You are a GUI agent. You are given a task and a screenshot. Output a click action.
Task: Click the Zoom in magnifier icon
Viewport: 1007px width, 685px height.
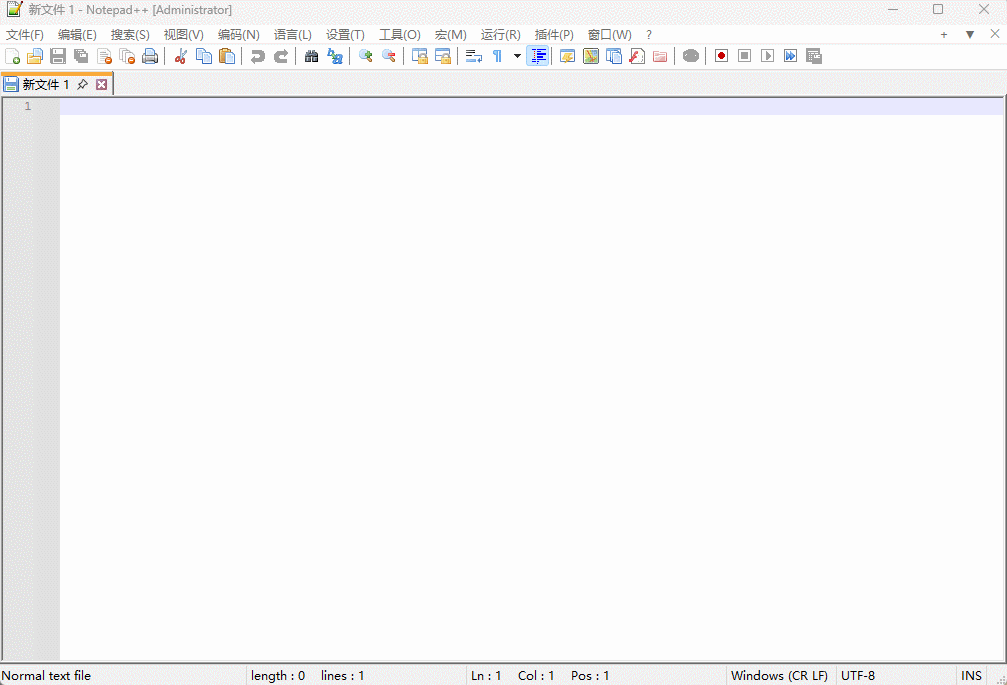pos(366,56)
